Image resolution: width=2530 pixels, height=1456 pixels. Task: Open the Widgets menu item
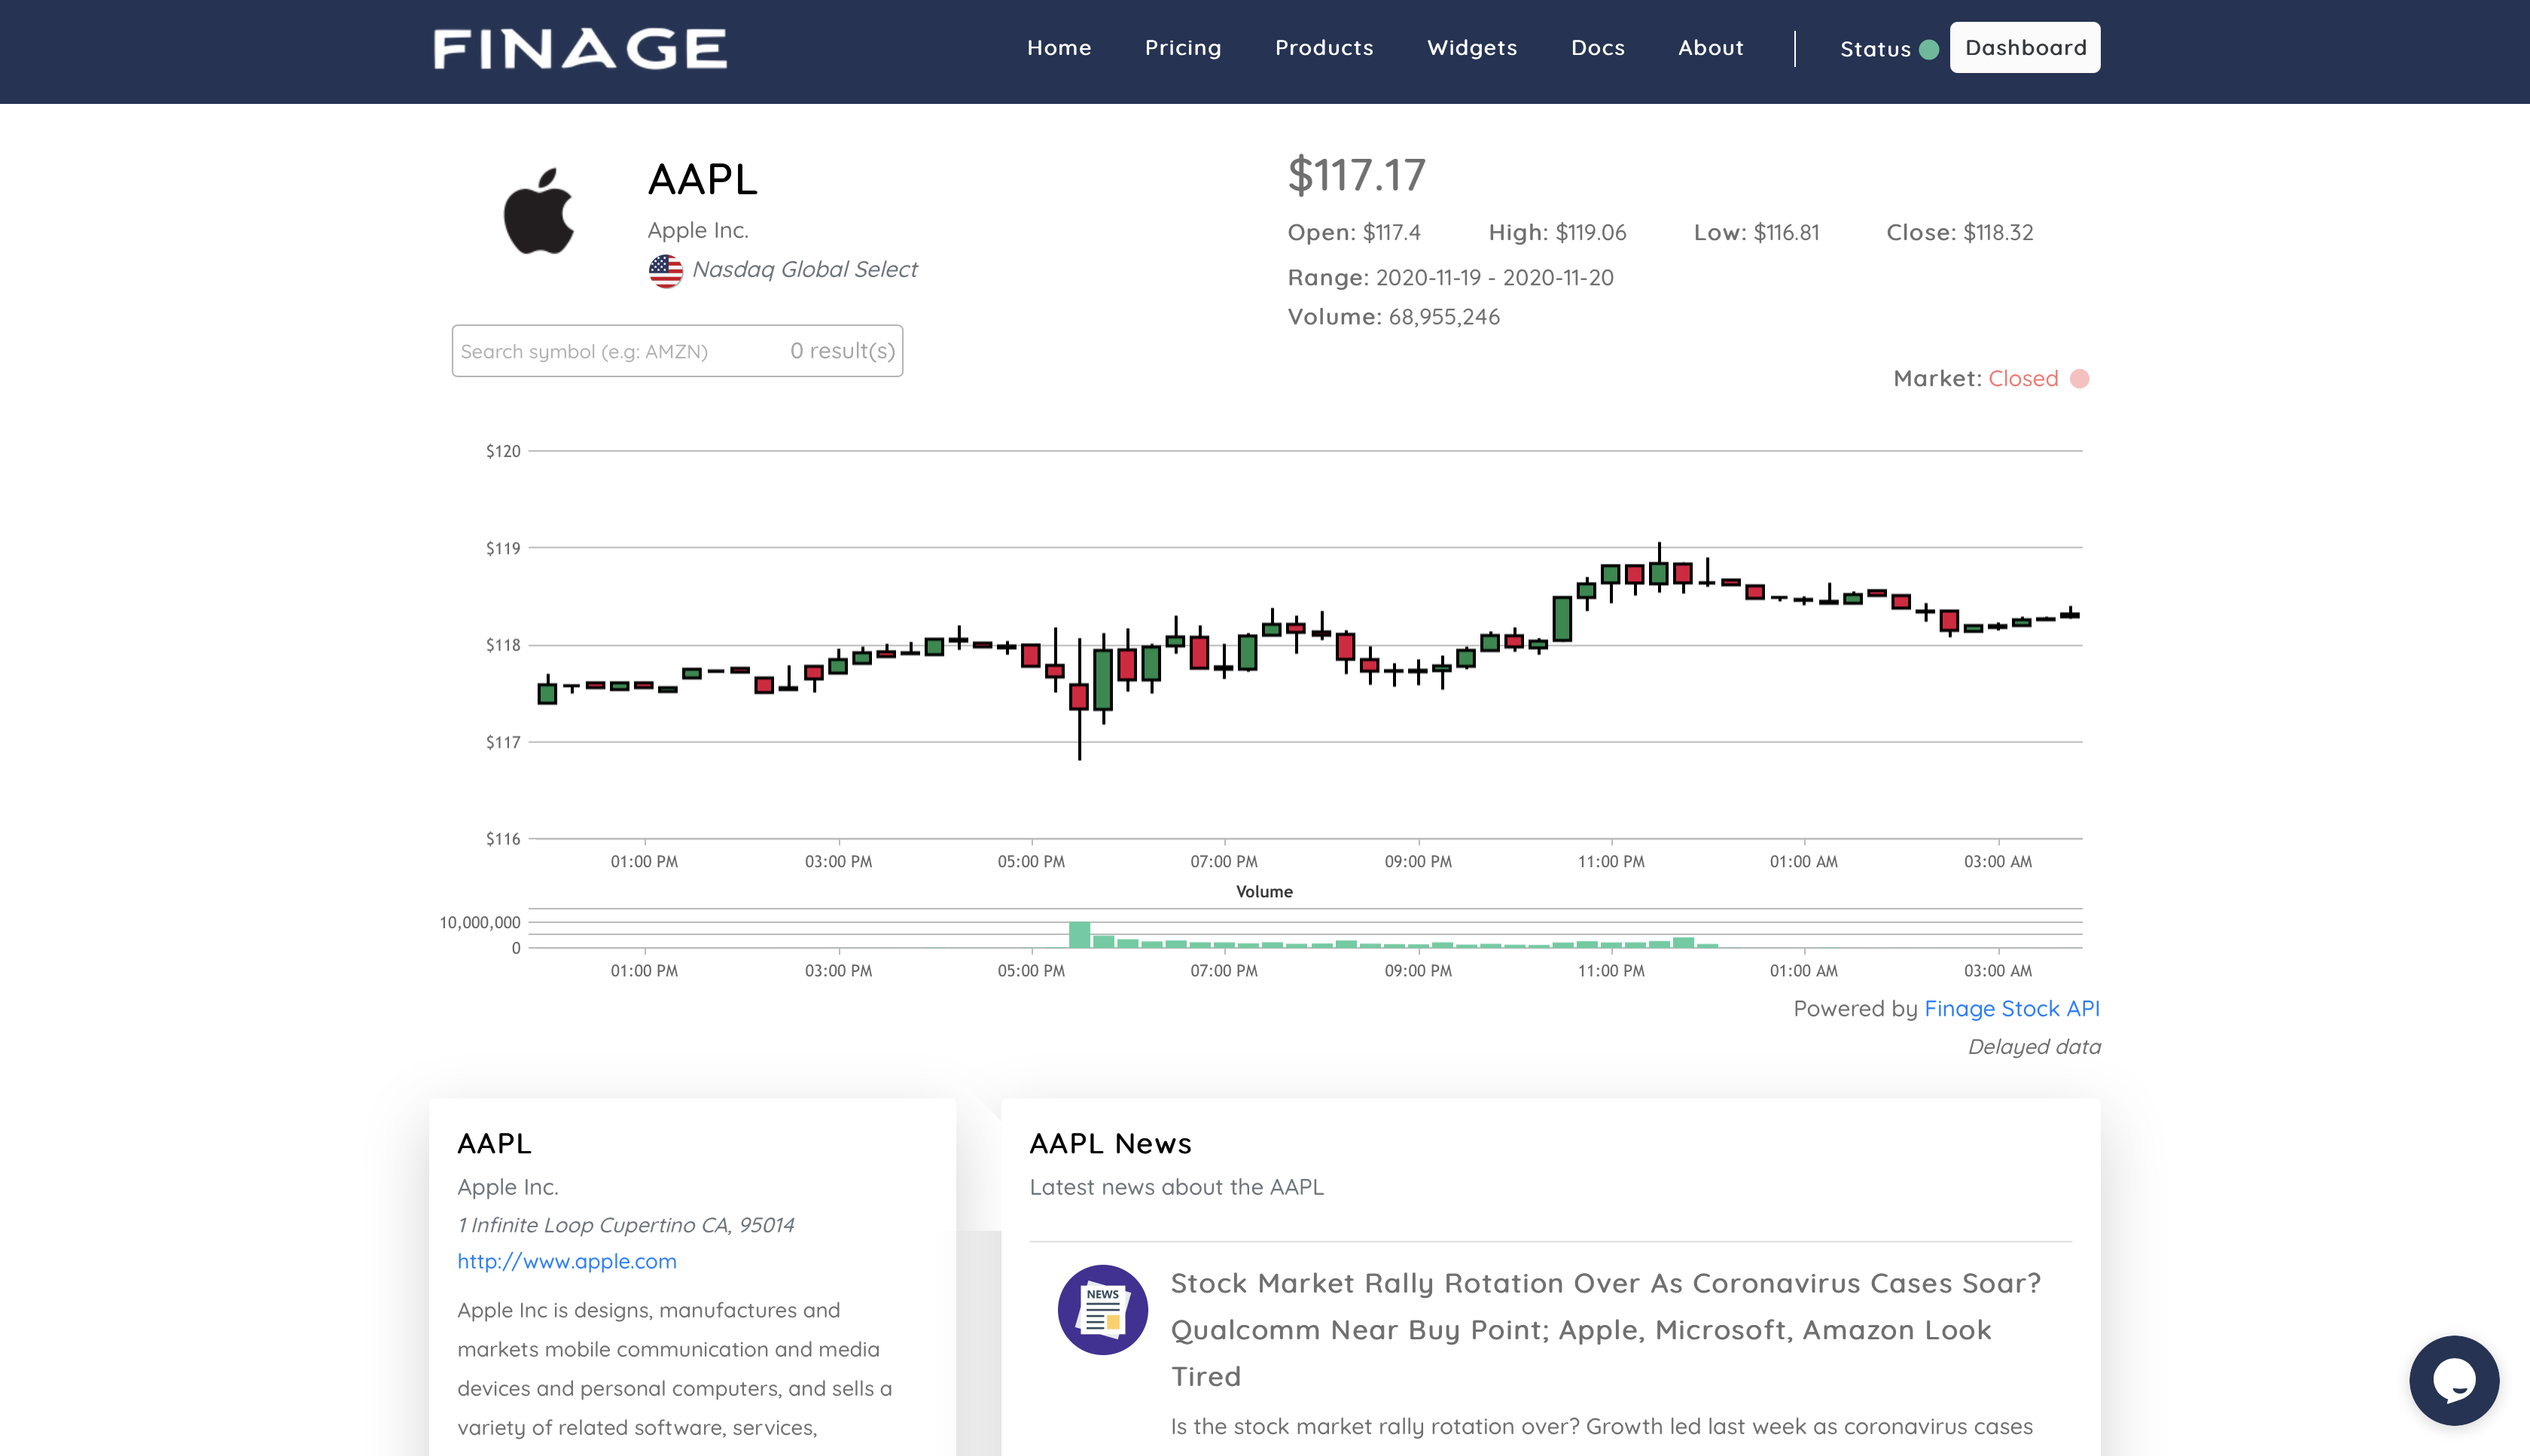click(x=1471, y=48)
